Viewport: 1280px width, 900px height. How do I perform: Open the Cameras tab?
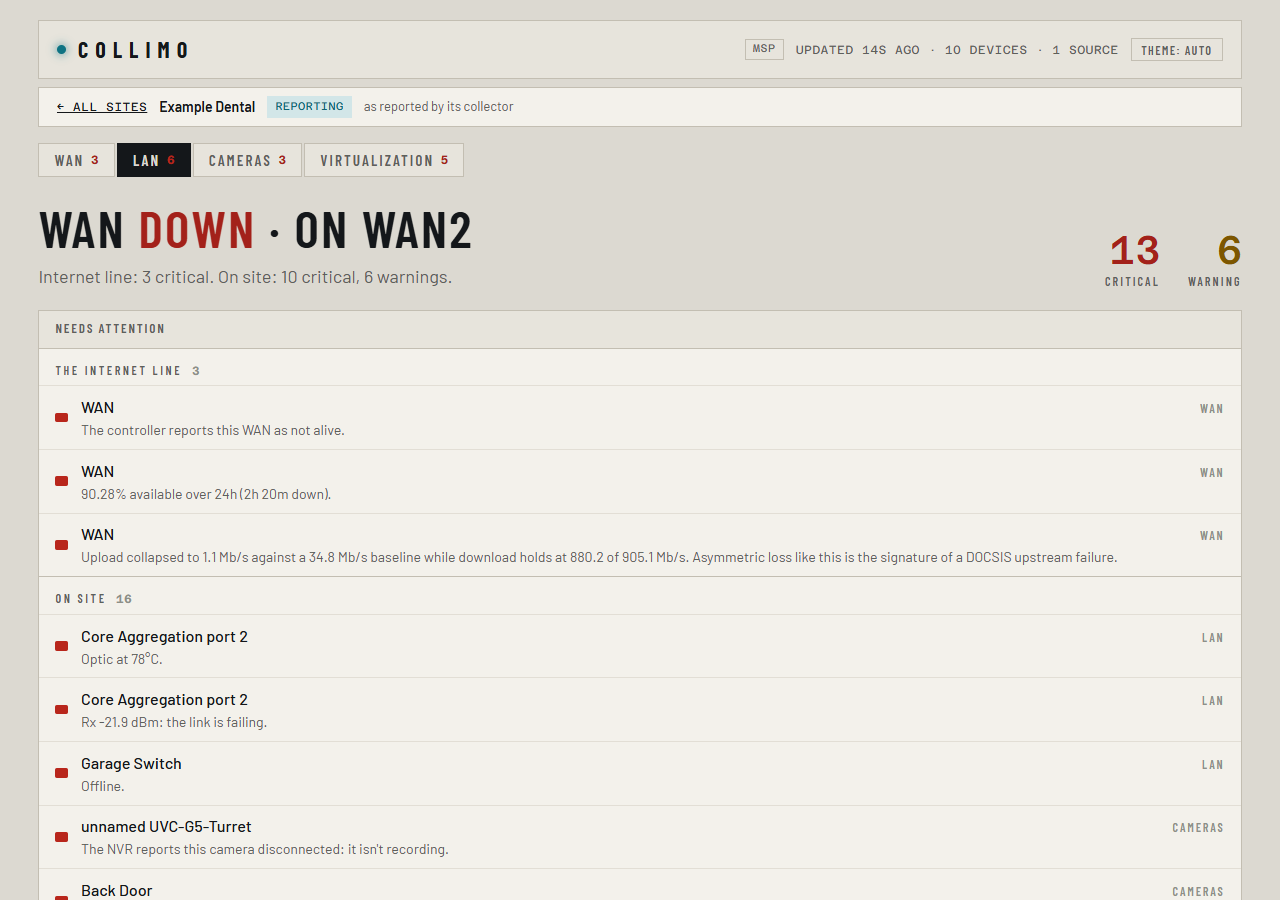pos(247,160)
